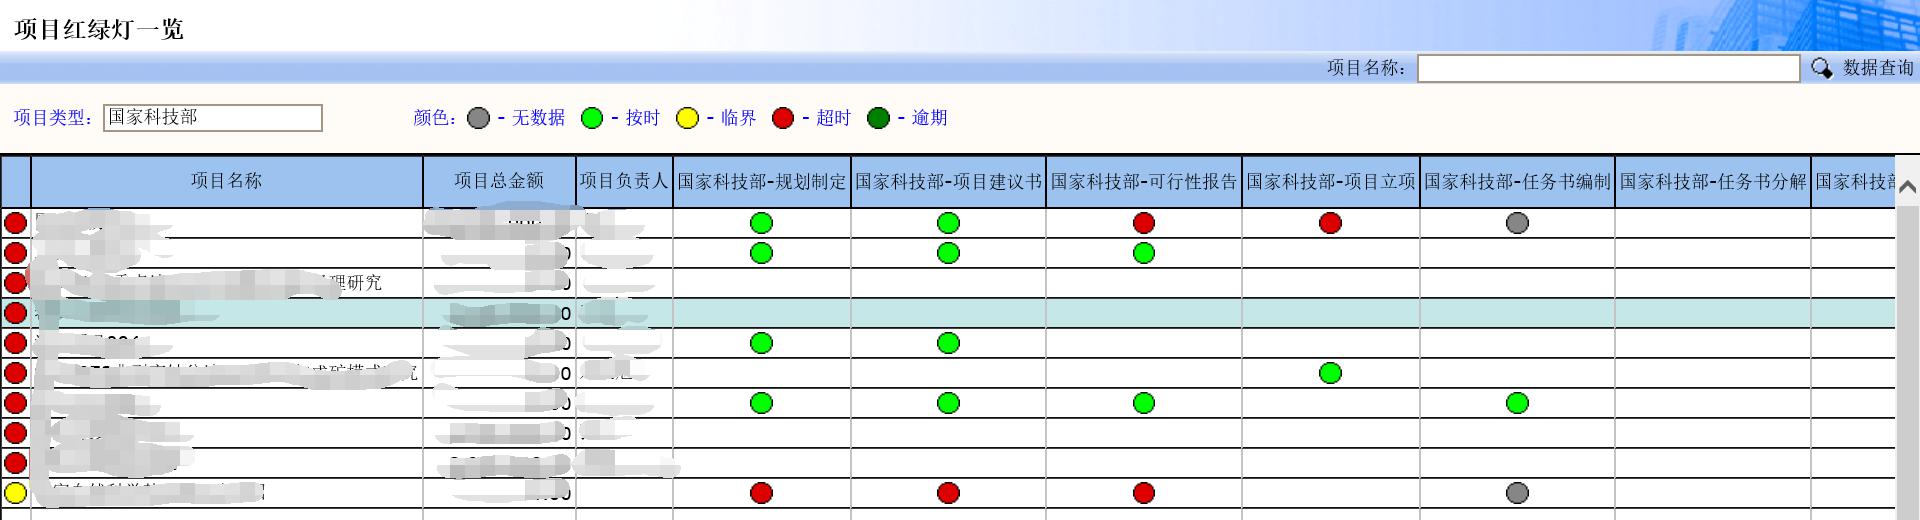Click the 项目总金额 column header
This screenshot has width=1920, height=520.
498,181
